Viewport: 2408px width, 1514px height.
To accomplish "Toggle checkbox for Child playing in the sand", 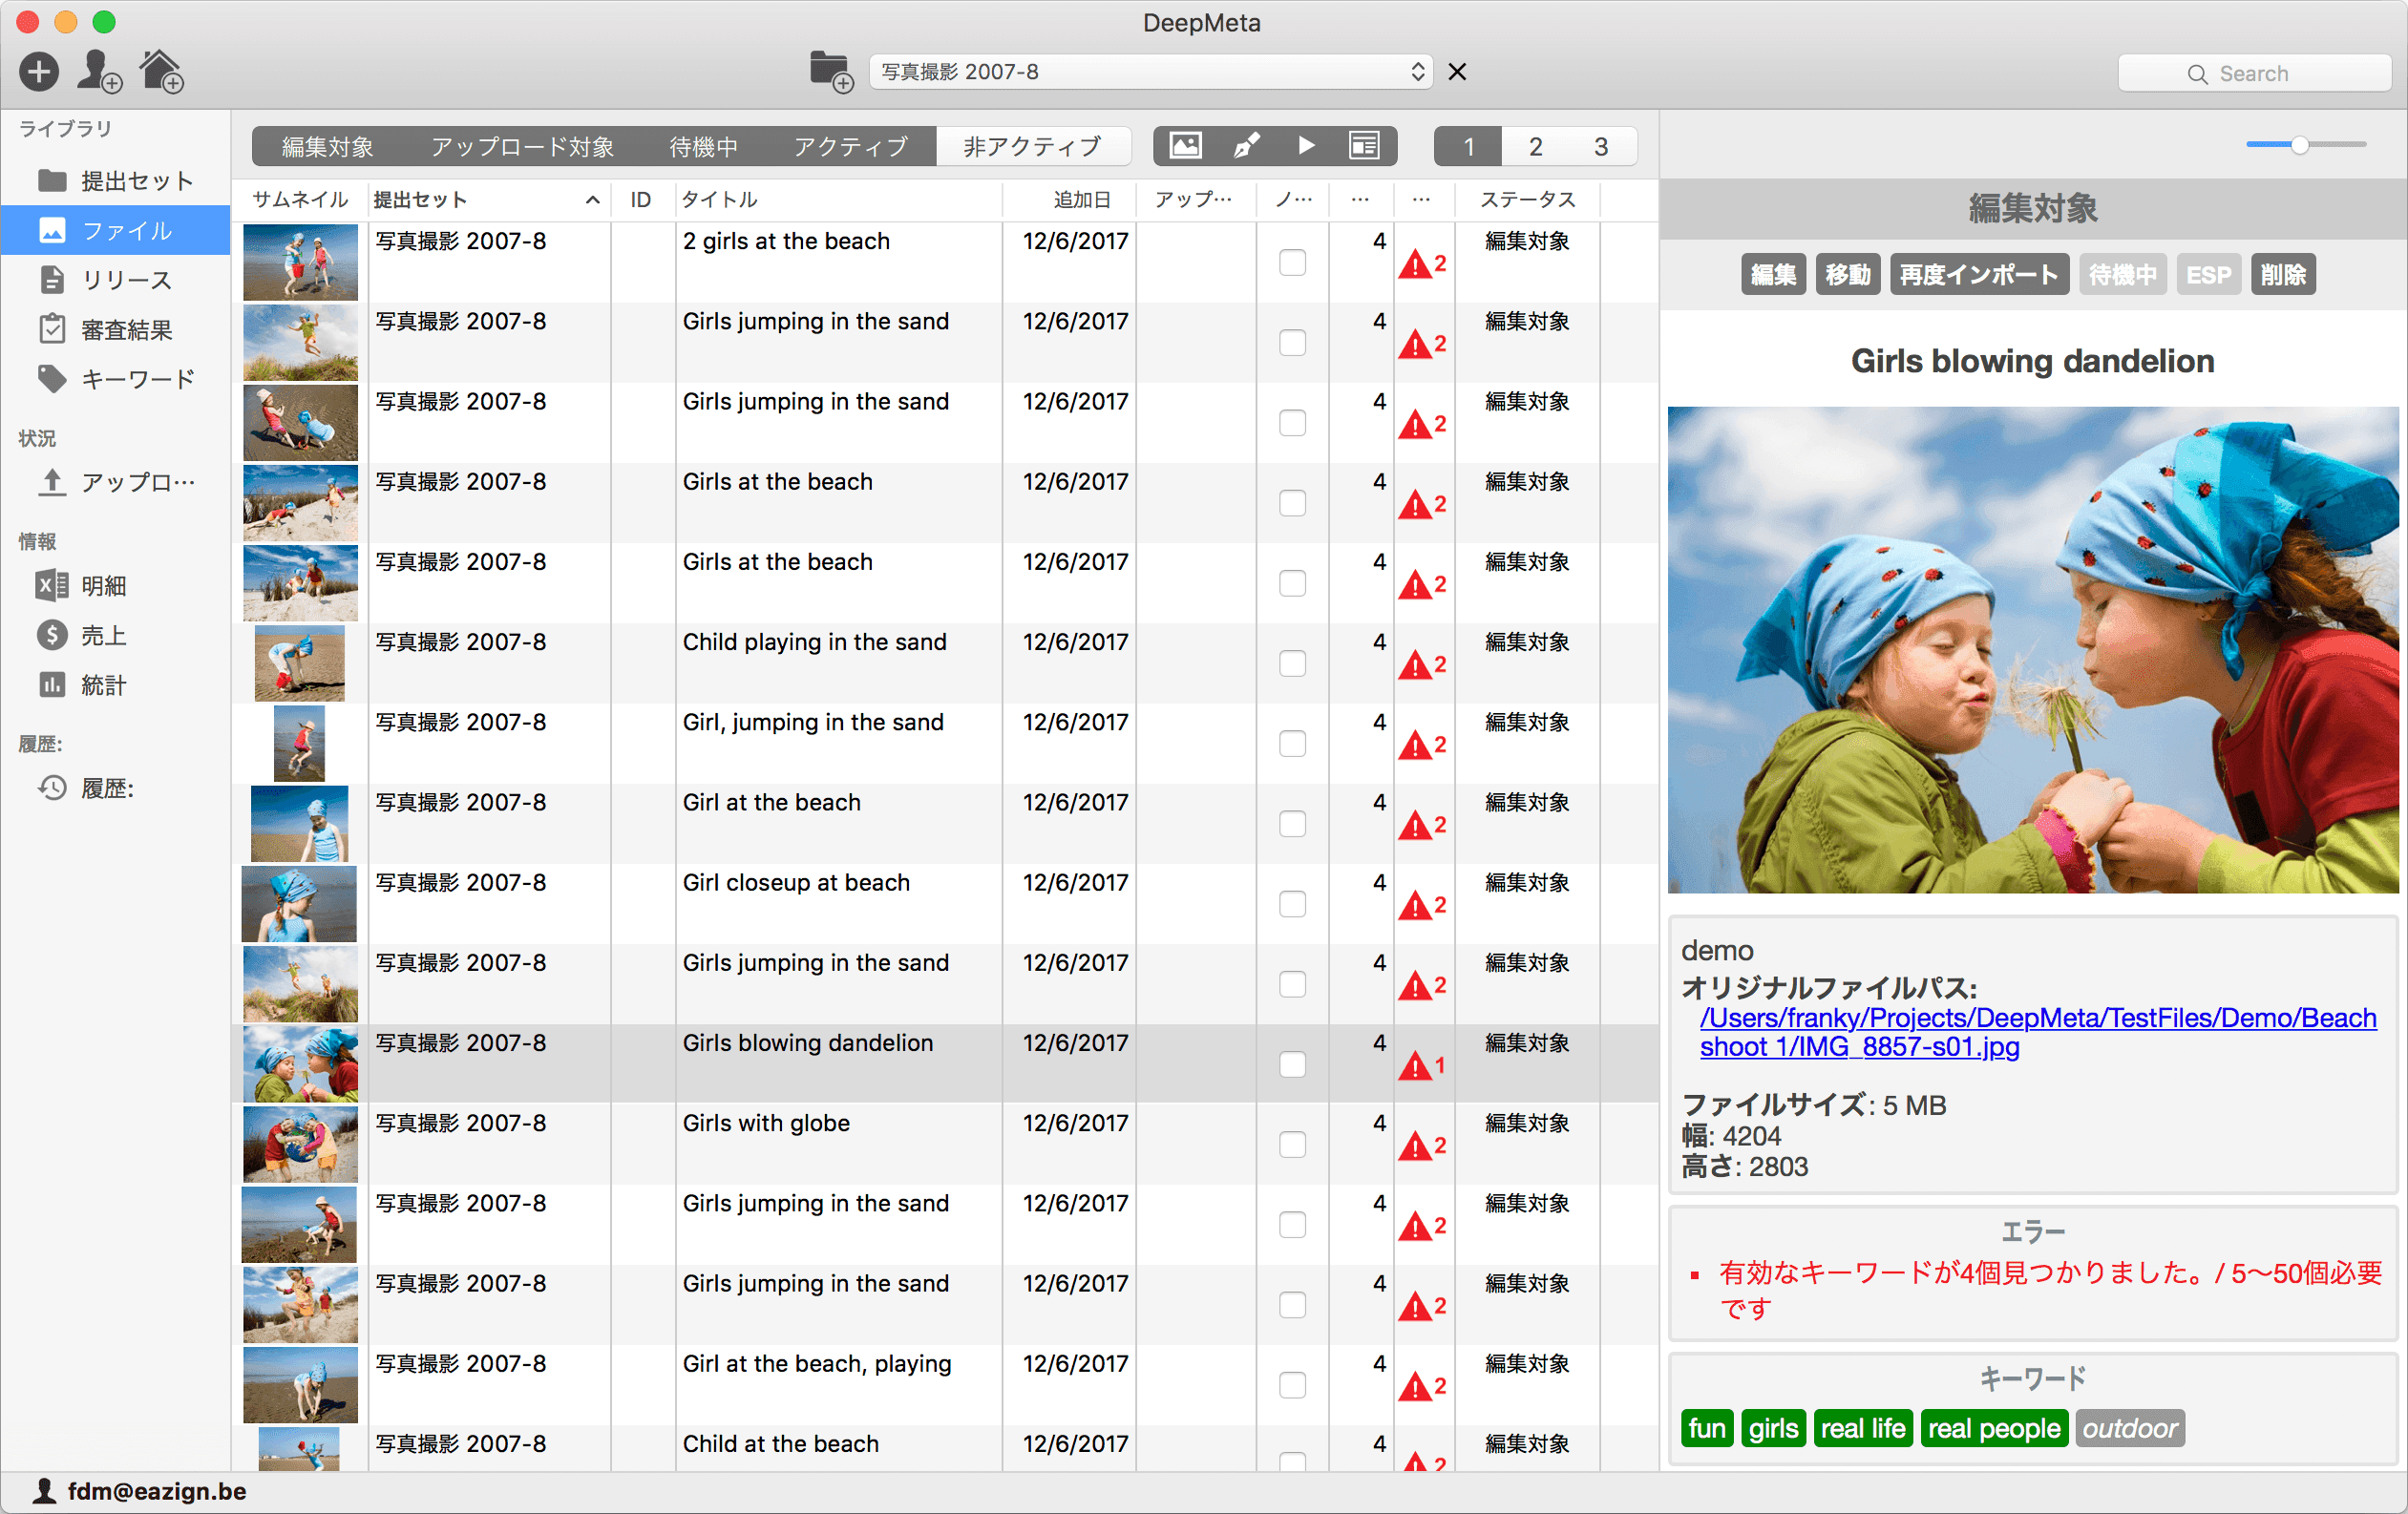I will [1292, 664].
